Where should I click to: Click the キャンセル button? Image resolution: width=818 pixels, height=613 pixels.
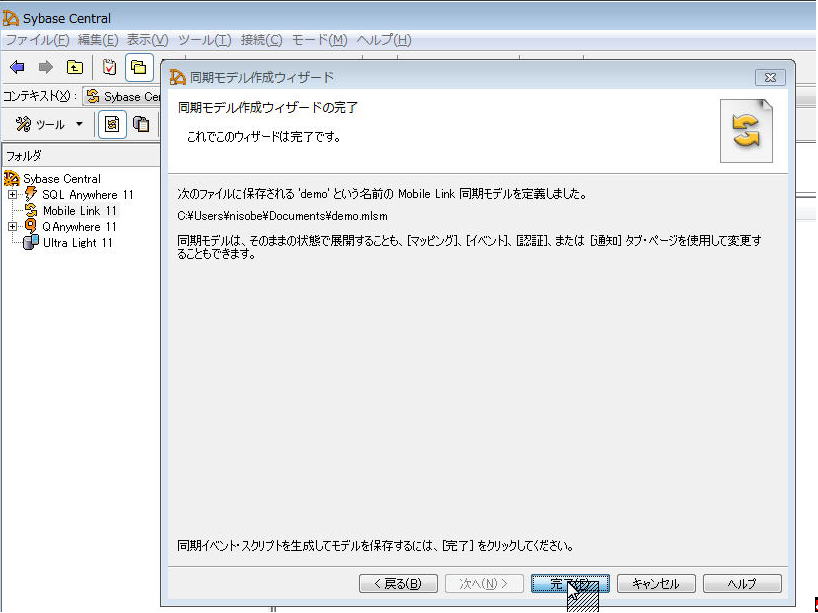656,584
